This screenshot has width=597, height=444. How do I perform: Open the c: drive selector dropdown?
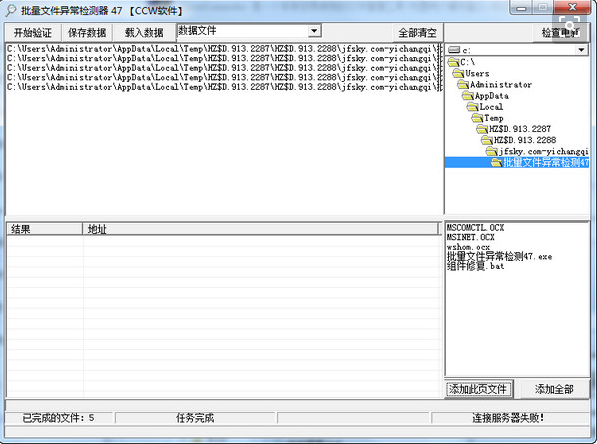coord(581,50)
